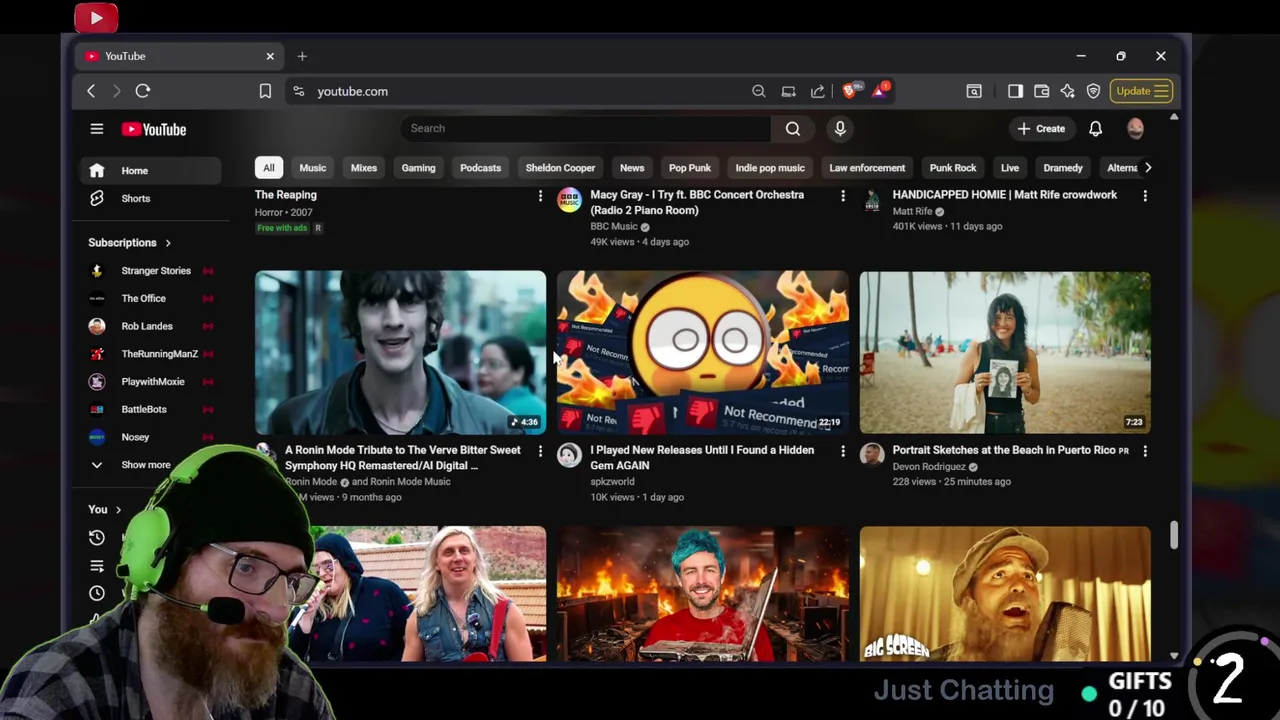Open The Office subscription

click(150, 298)
